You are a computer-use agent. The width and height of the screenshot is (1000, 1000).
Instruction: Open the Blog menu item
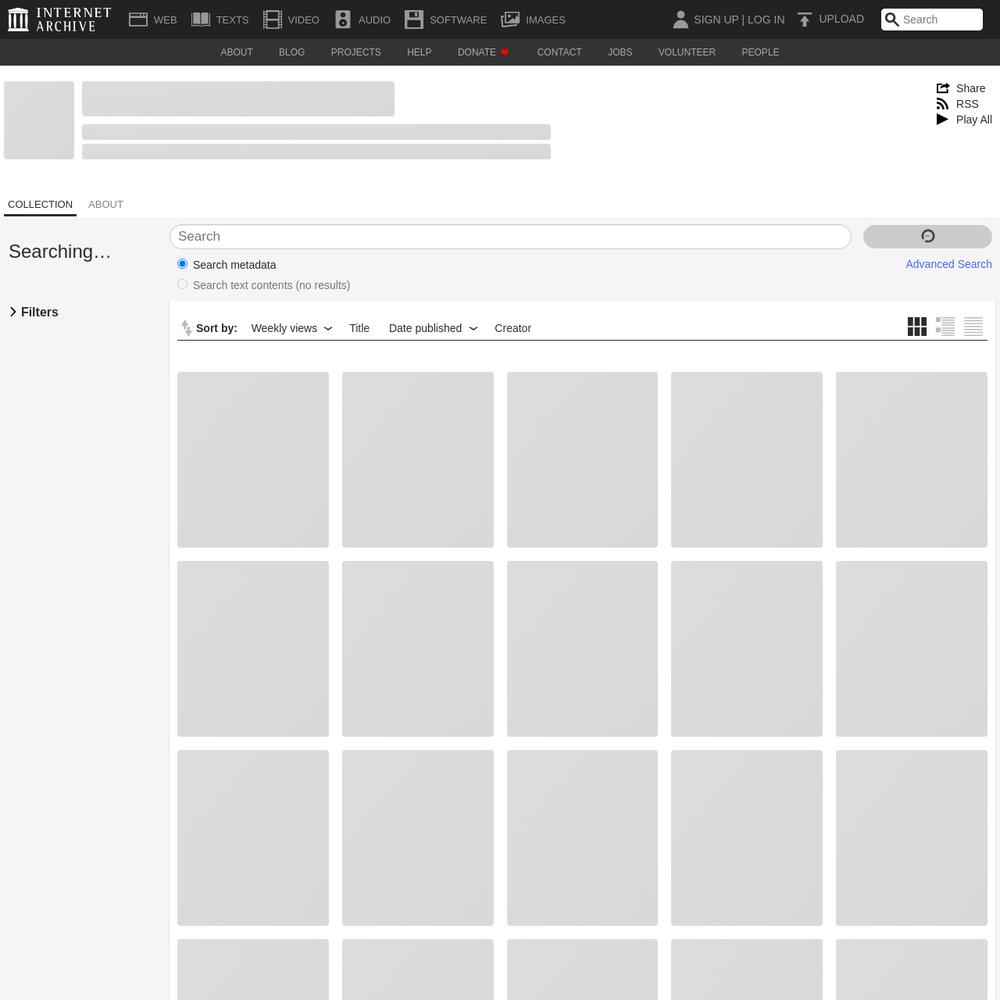(x=291, y=52)
